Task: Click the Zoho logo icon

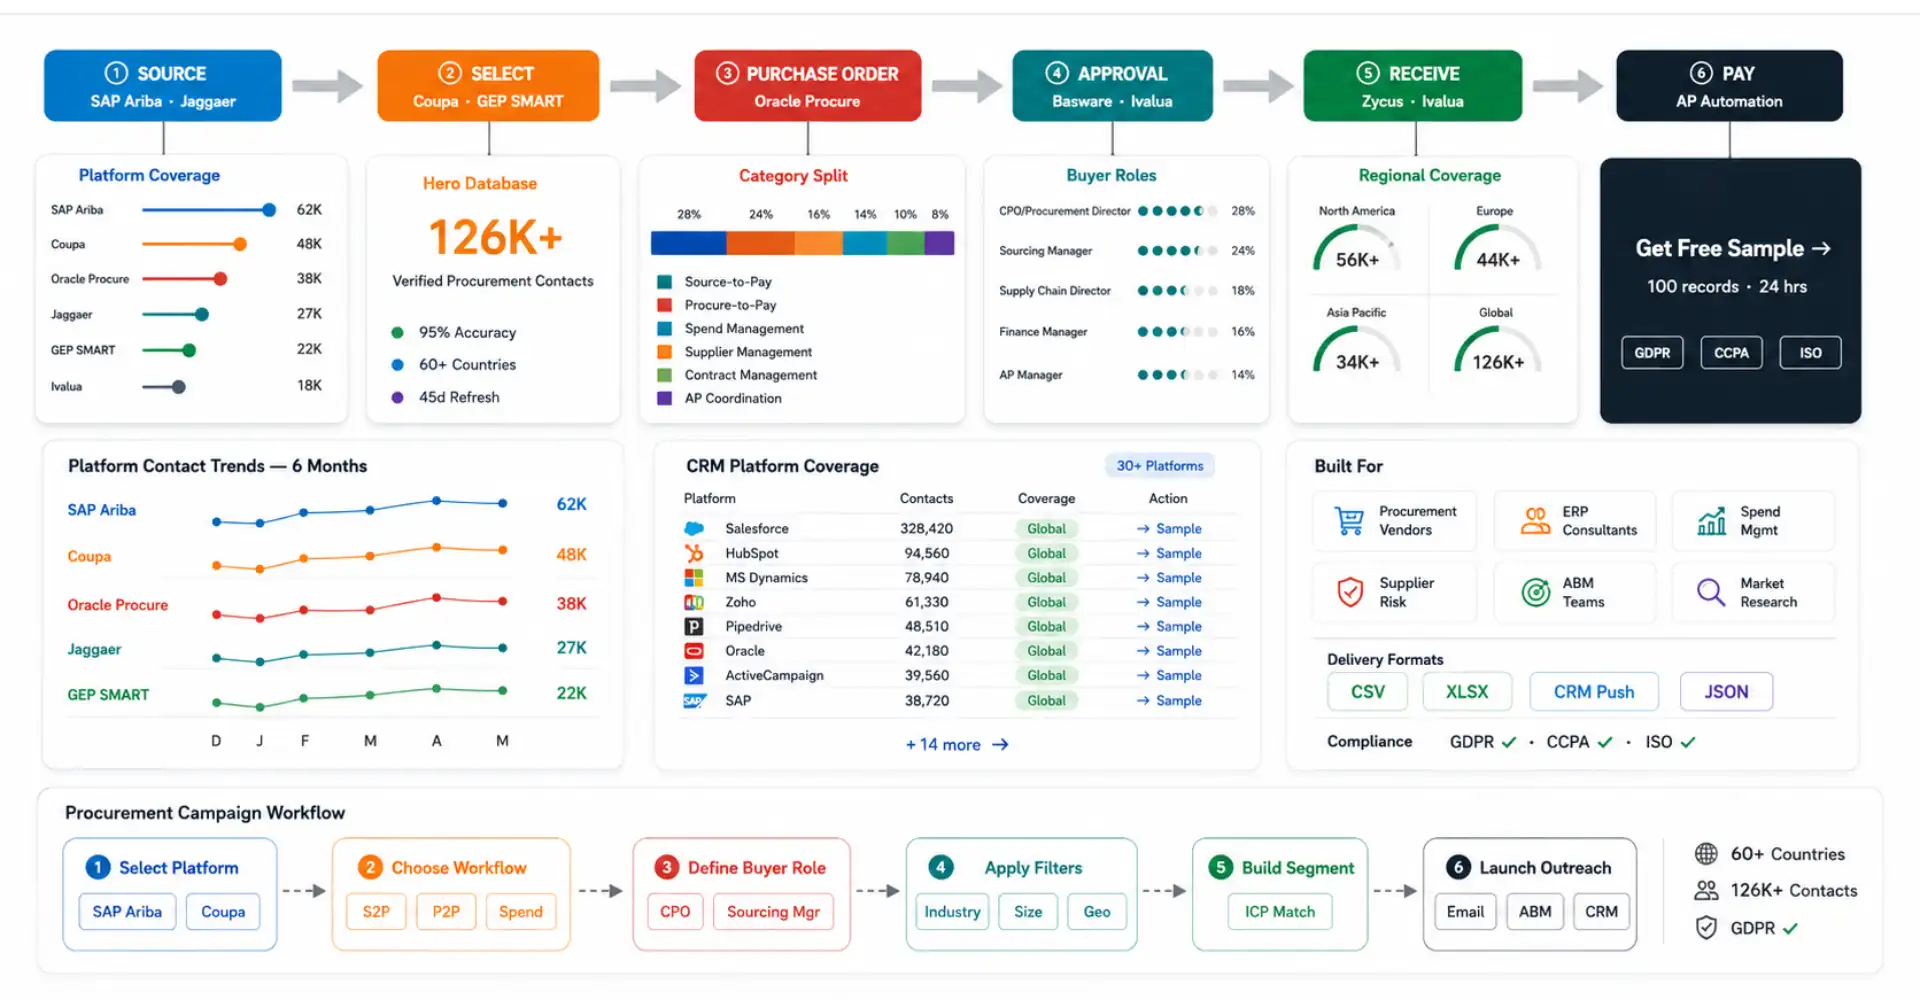Action: click(x=694, y=602)
